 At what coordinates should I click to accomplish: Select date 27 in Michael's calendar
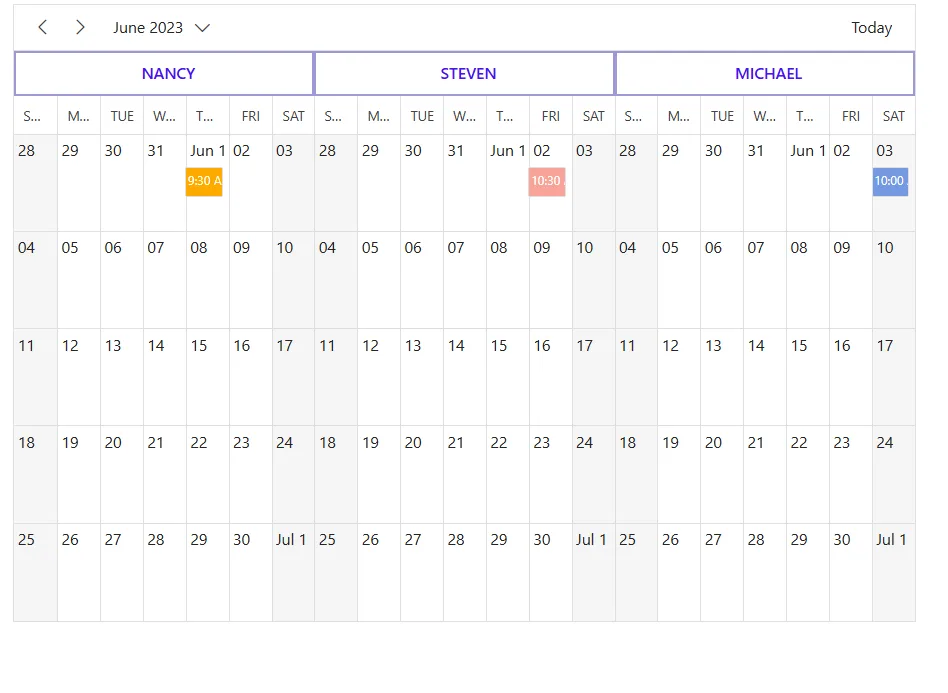coord(722,573)
